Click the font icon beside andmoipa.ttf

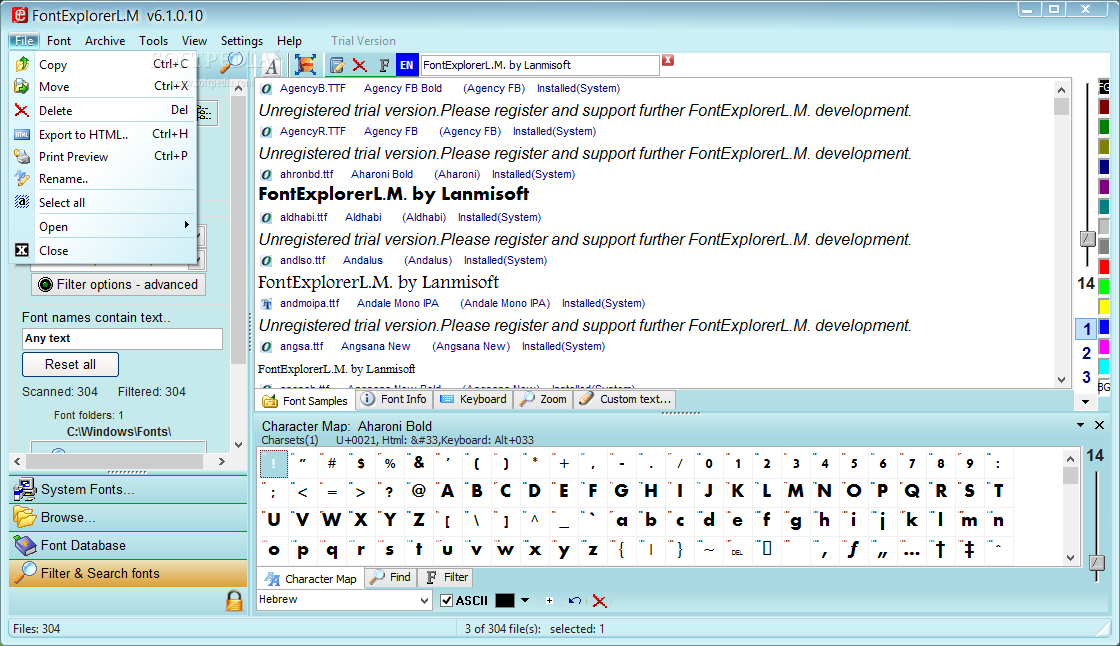(266, 304)
